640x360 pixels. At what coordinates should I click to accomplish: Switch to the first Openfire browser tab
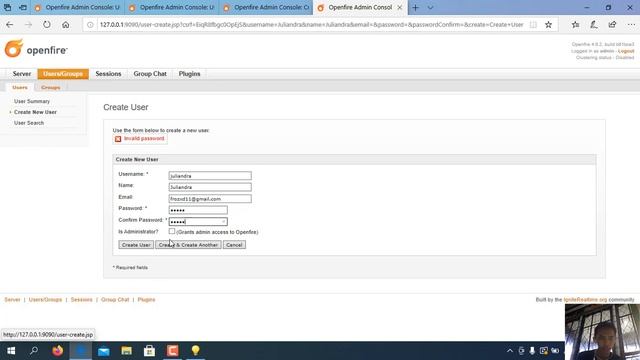77,7
